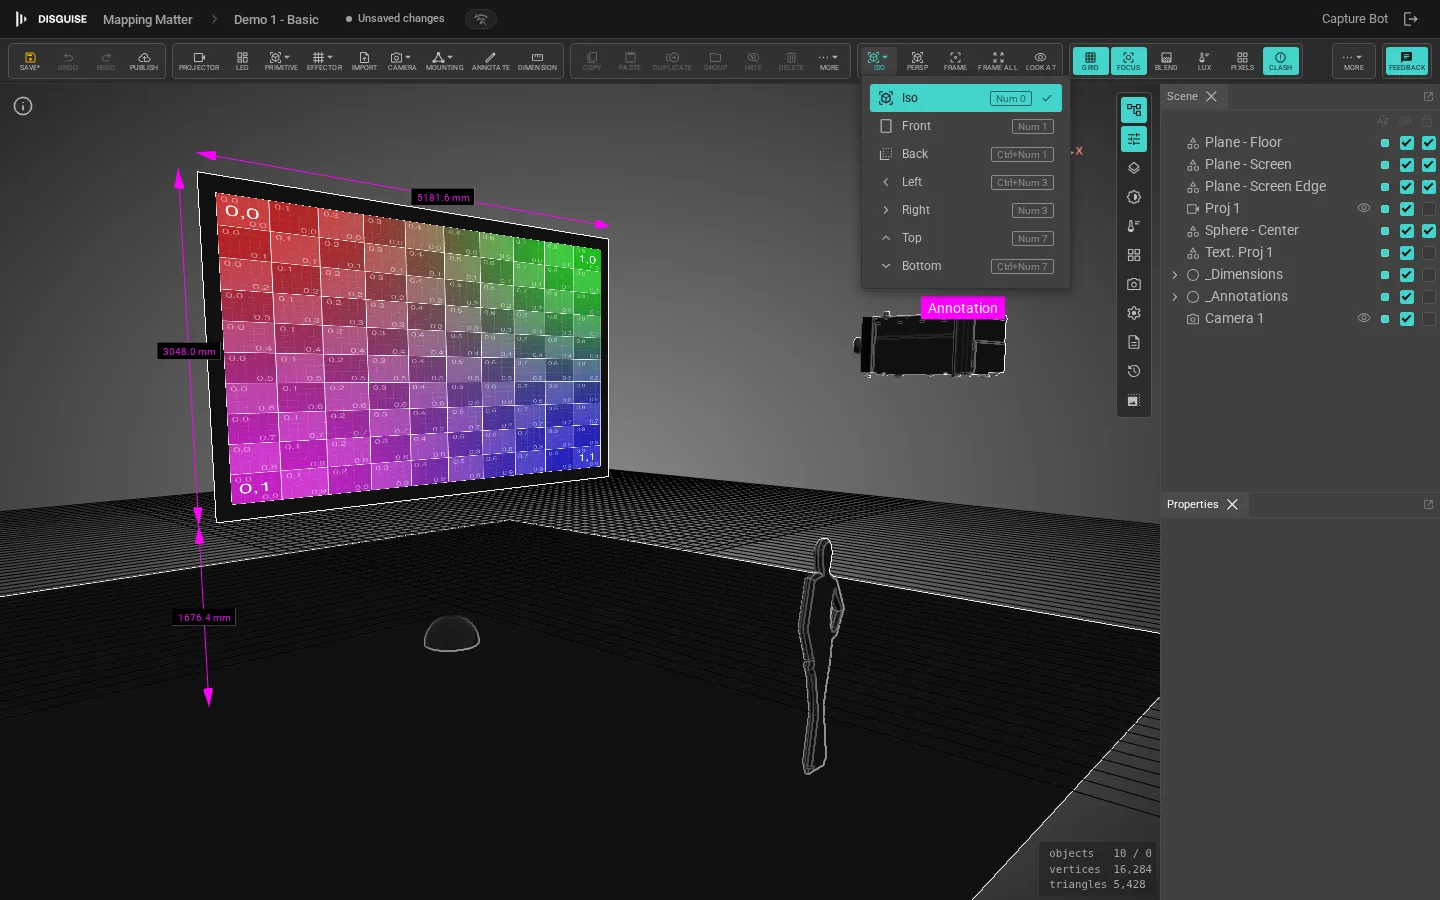Select Iso in the view menu
The width and height of the screenshot is (1440, 900).
click(965, 98)
